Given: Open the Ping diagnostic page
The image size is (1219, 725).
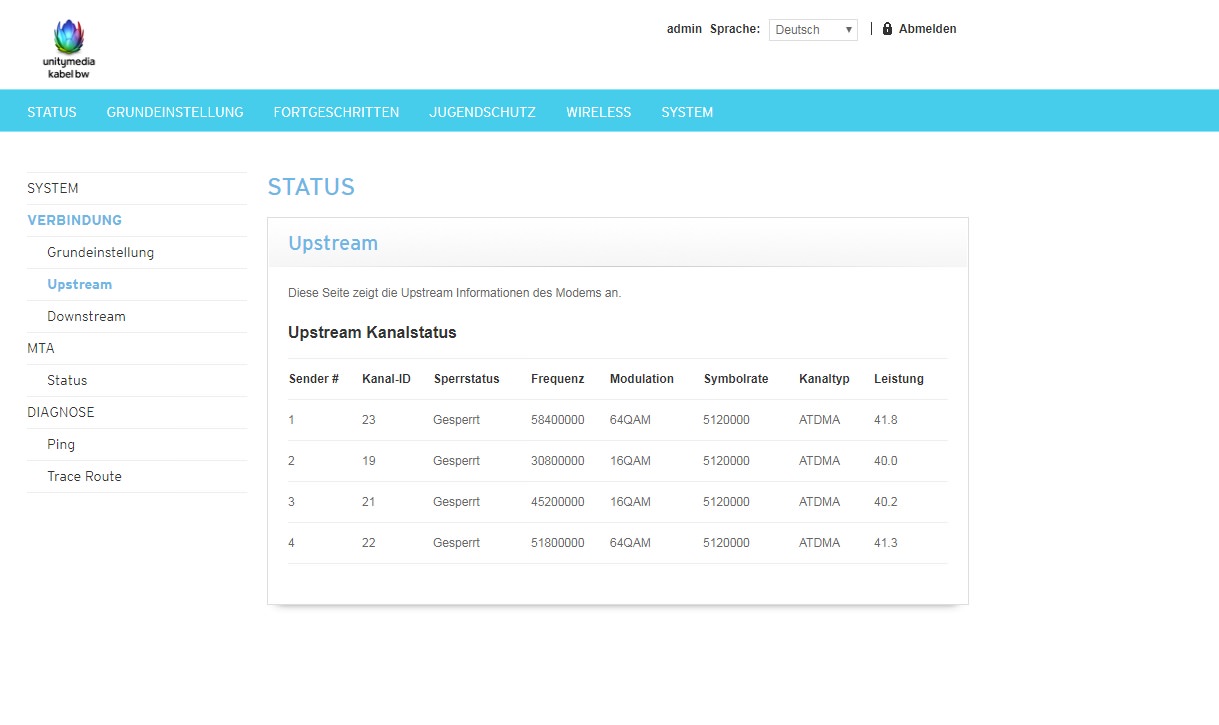Looking at the screenshot, I should [x=61, y=444].
